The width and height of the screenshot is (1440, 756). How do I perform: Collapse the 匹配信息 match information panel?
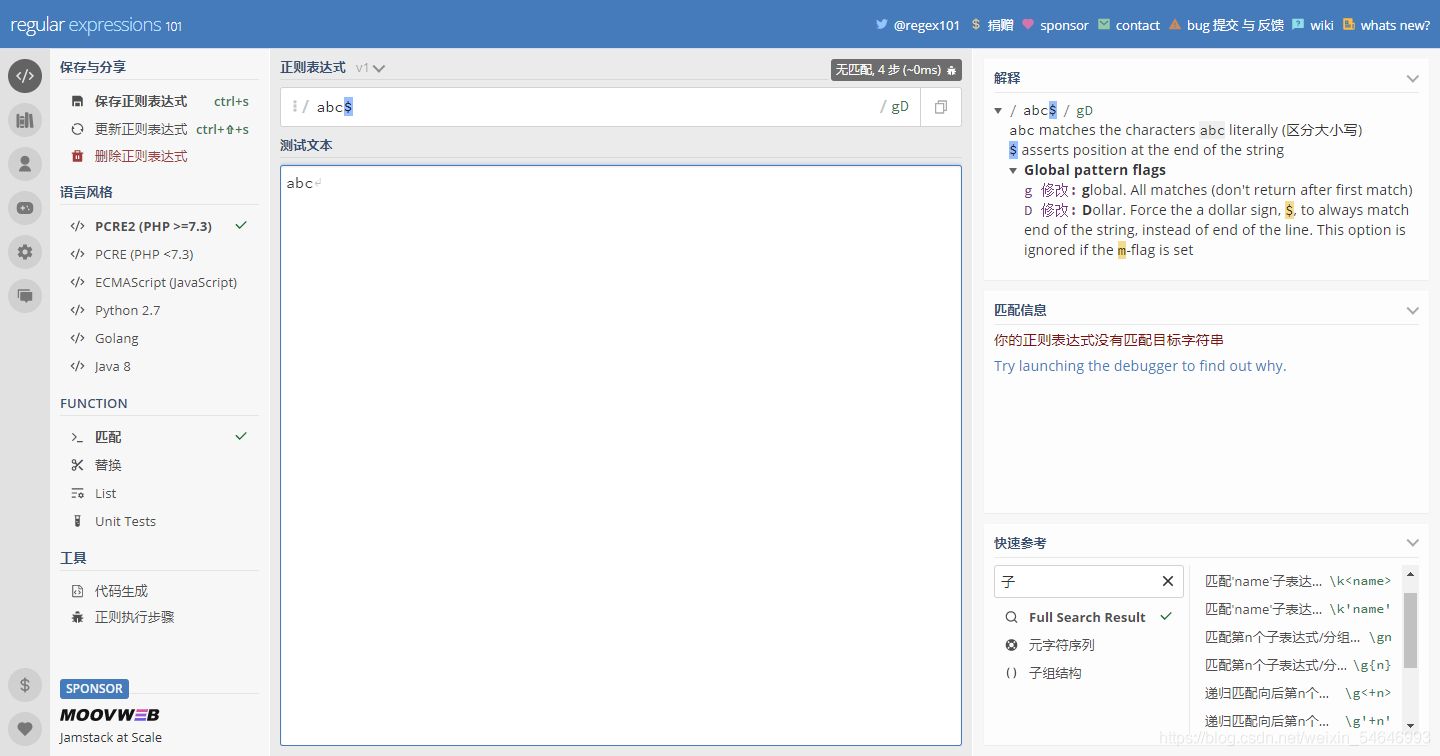click(1412, 310)
